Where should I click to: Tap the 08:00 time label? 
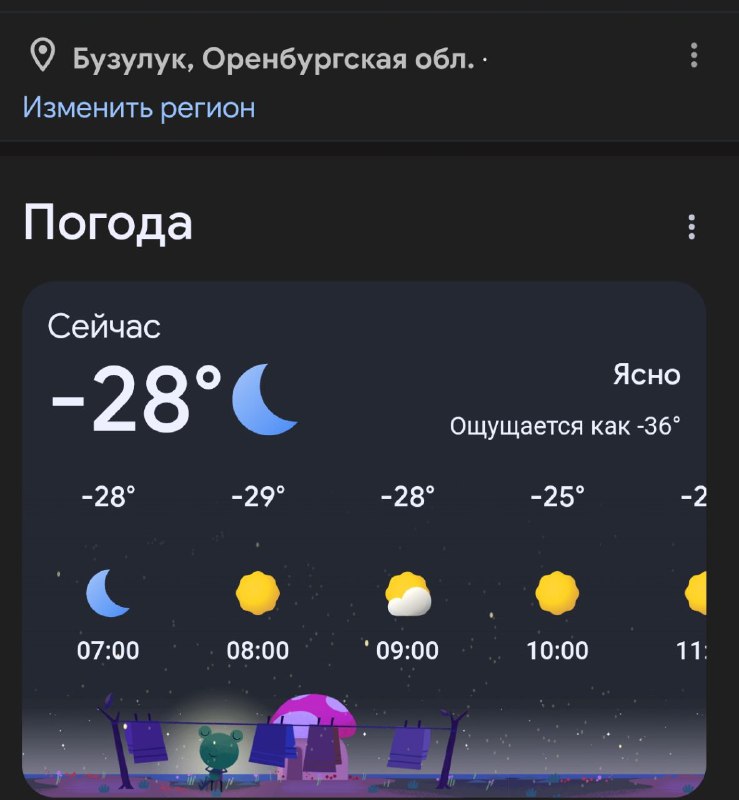(x=257, y=651)
